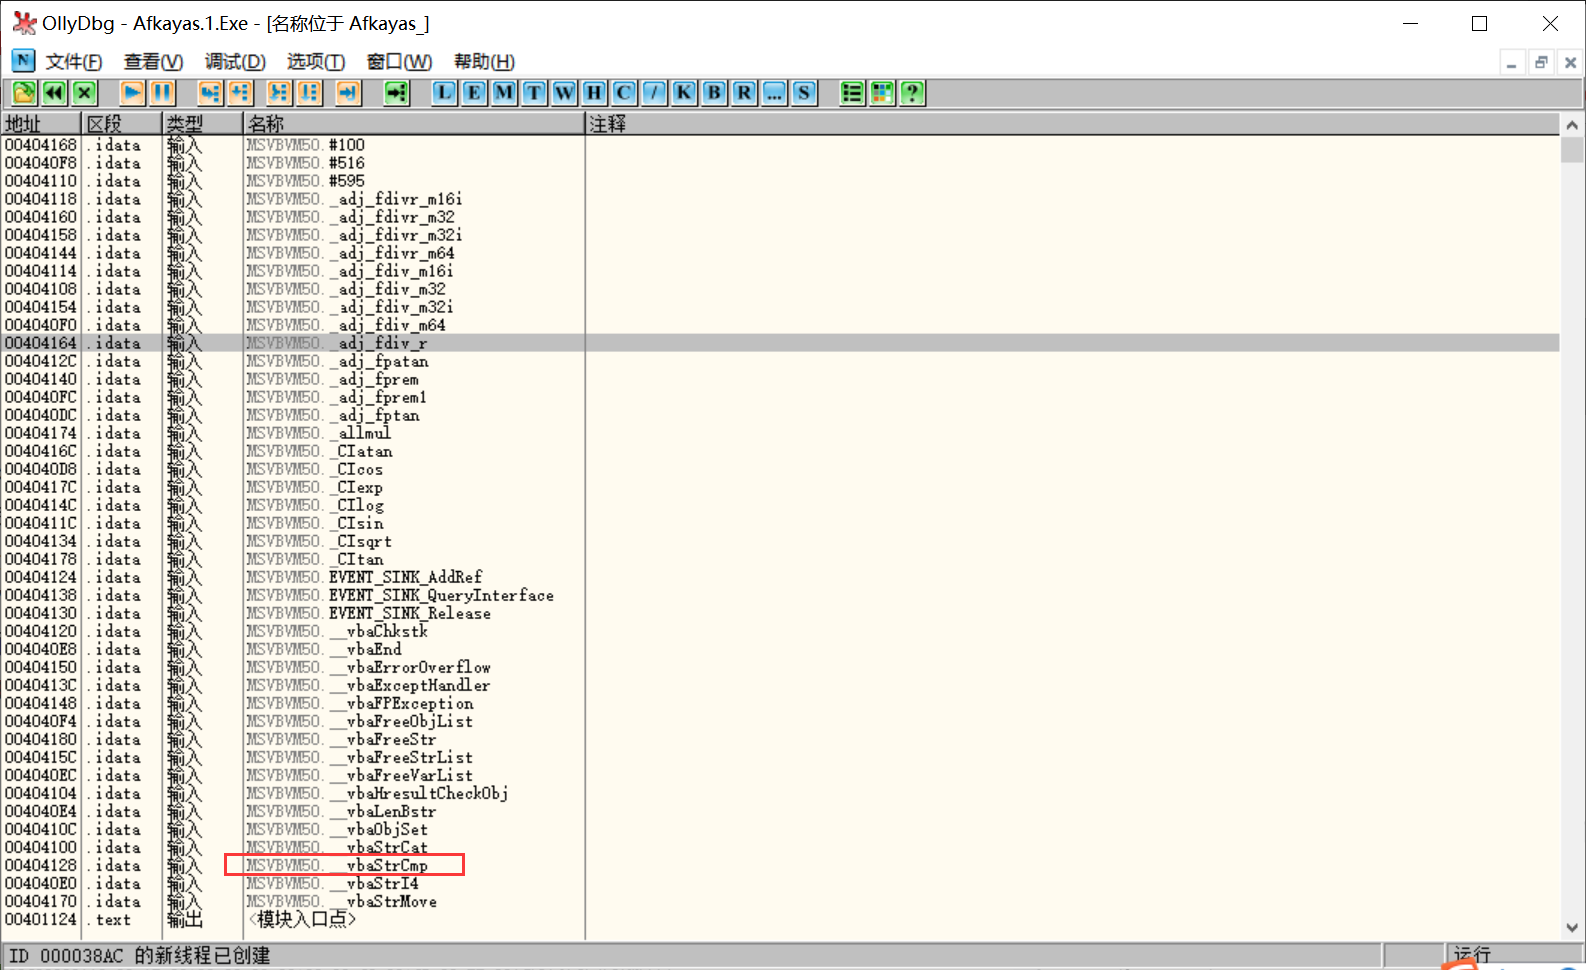Click the green list Options icon
The width and height of the screenshot is (1586, 970).
click(852, 93)
